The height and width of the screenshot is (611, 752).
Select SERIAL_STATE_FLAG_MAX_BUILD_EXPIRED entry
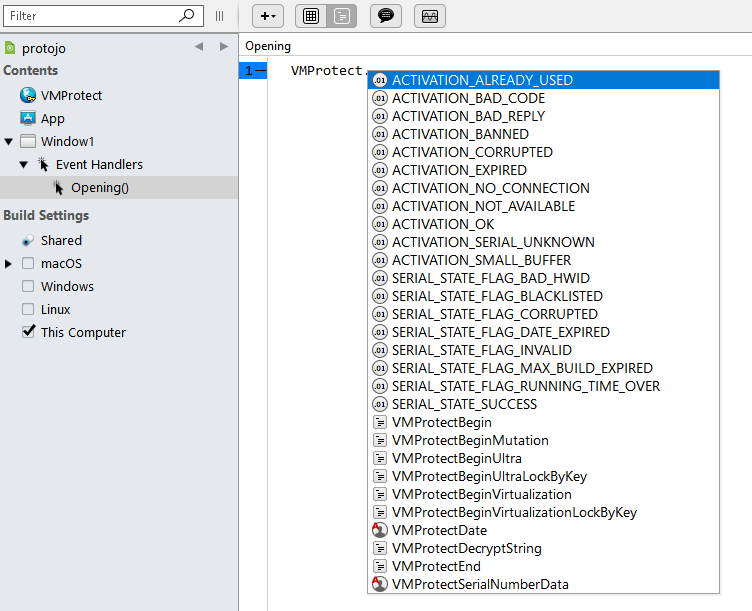(543, 368)
